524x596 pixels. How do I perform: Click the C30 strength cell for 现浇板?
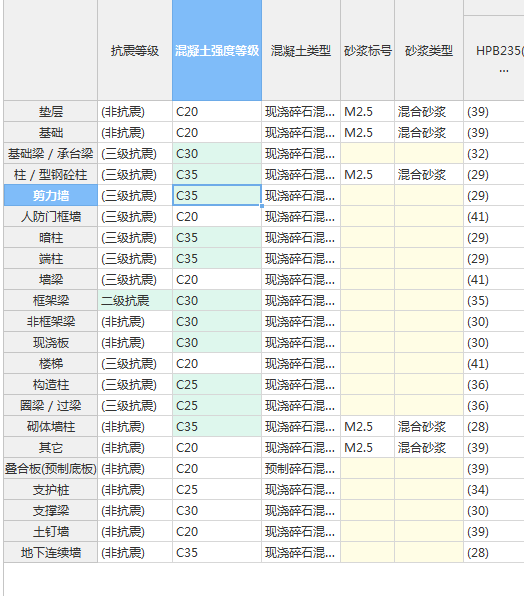(217, 342)
